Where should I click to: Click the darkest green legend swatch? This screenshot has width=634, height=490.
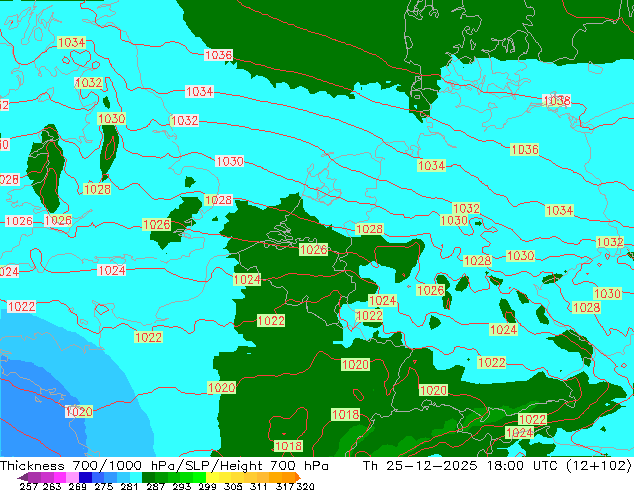point(148,477)
